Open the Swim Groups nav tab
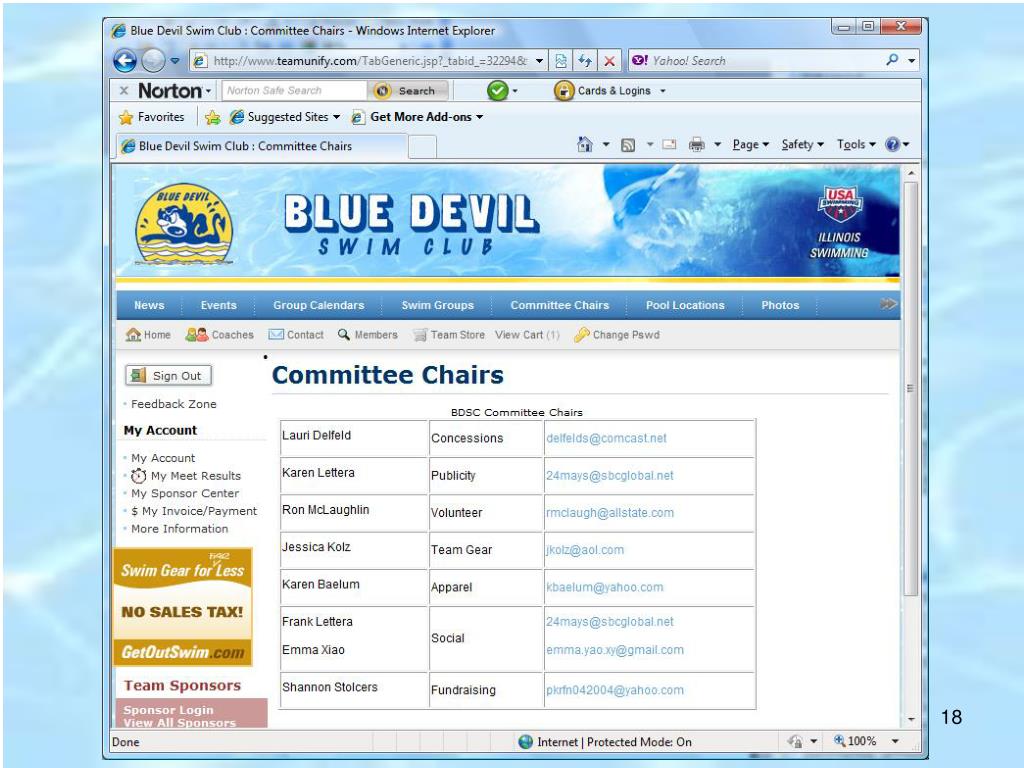 438,305
